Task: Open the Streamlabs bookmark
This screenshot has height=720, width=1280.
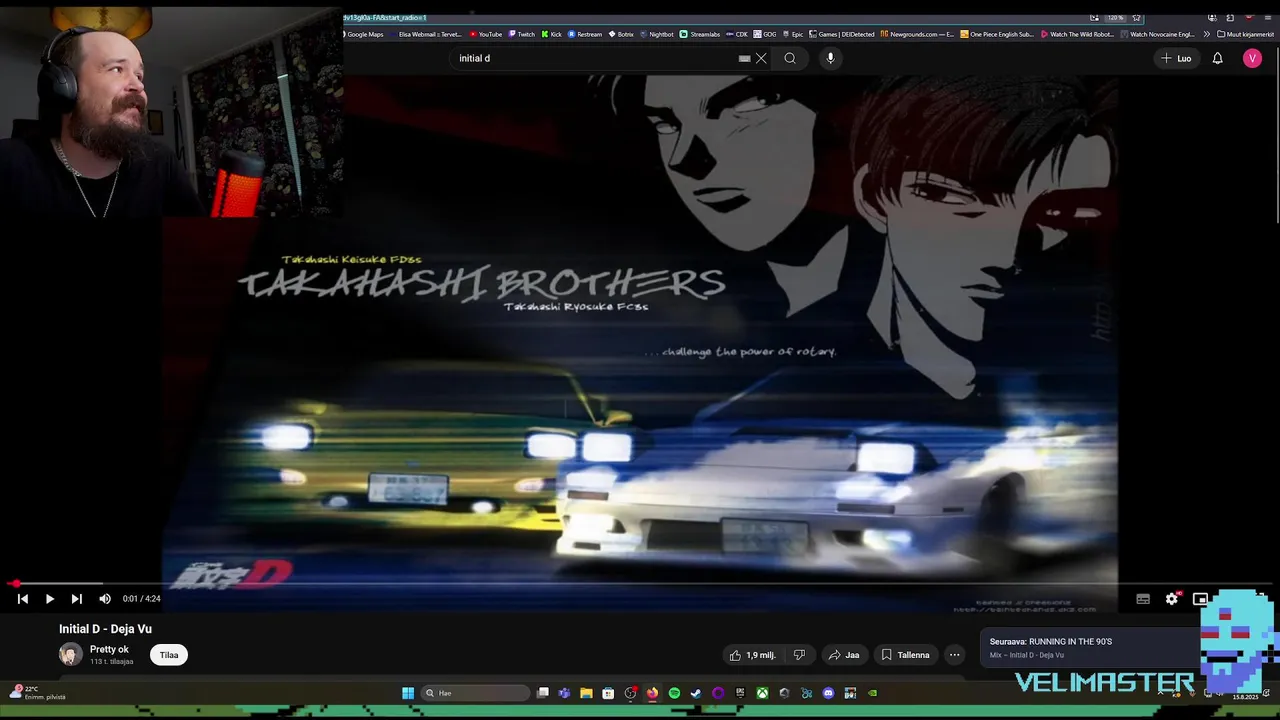Action: [x=700, y=34]
